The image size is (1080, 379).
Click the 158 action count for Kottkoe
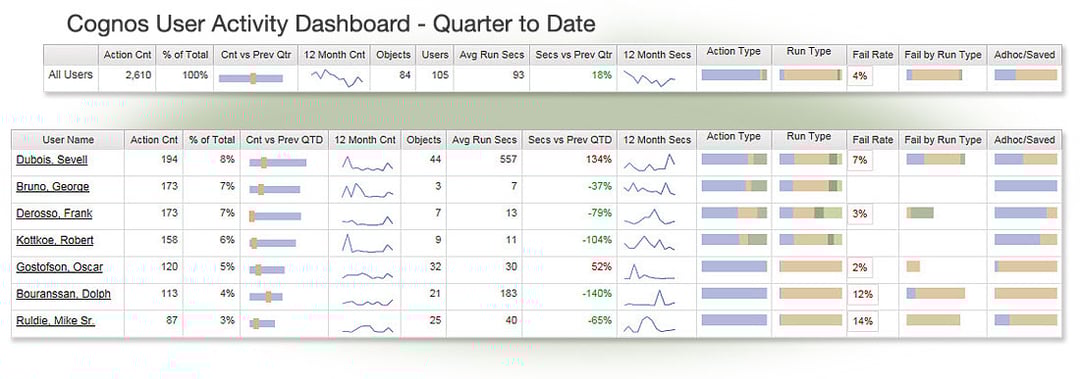[x=168, y=240]
